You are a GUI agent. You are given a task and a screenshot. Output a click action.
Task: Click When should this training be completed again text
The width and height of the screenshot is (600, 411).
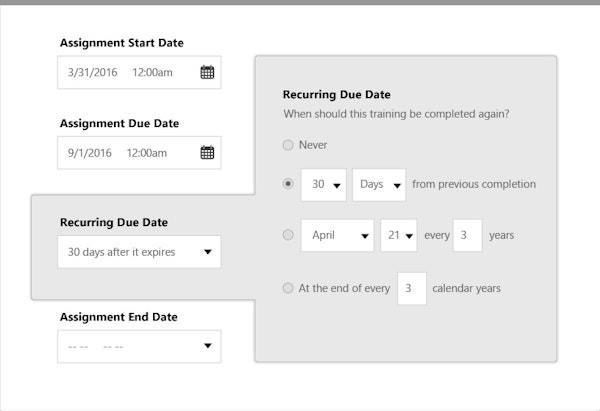396,114
